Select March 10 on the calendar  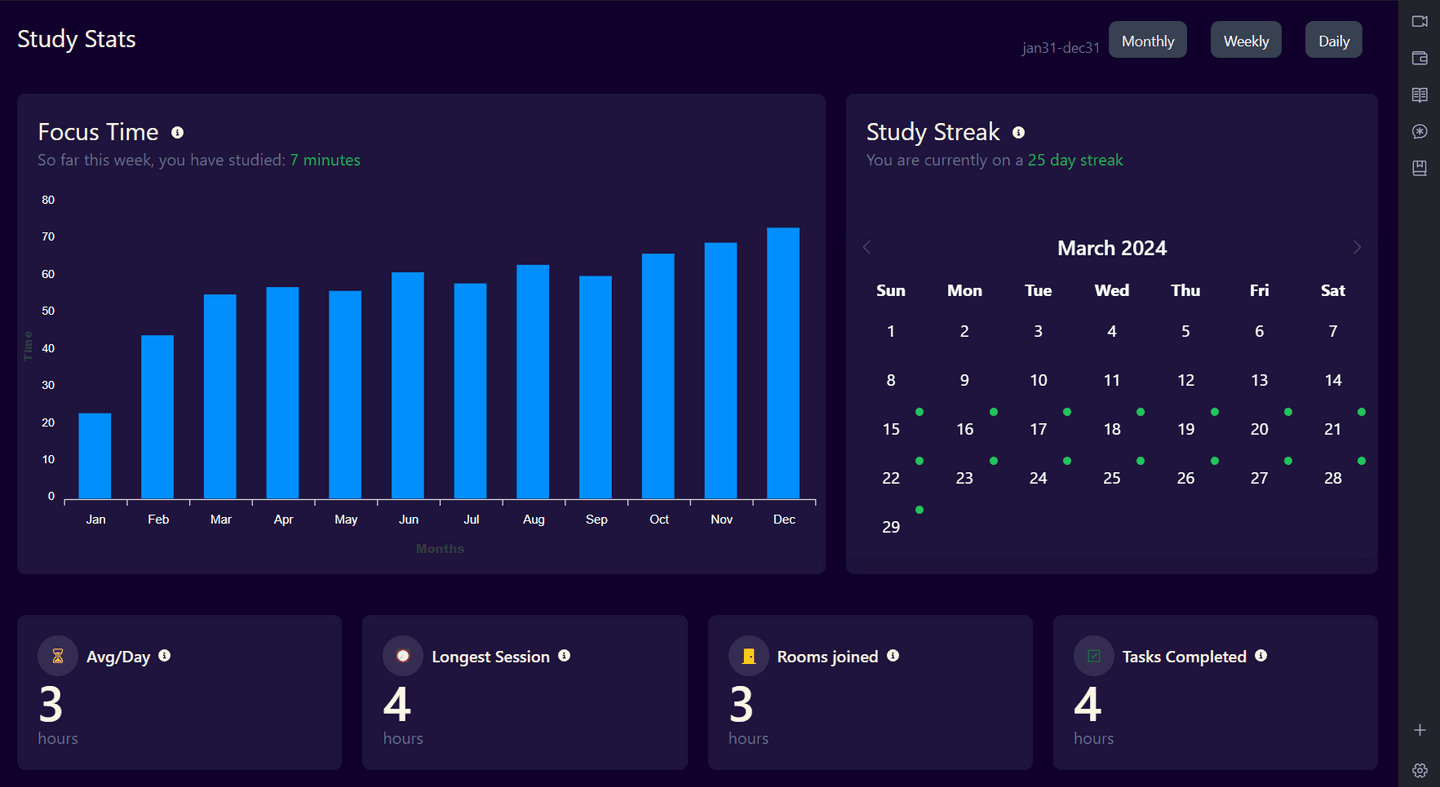click(x=1038, y=380)
